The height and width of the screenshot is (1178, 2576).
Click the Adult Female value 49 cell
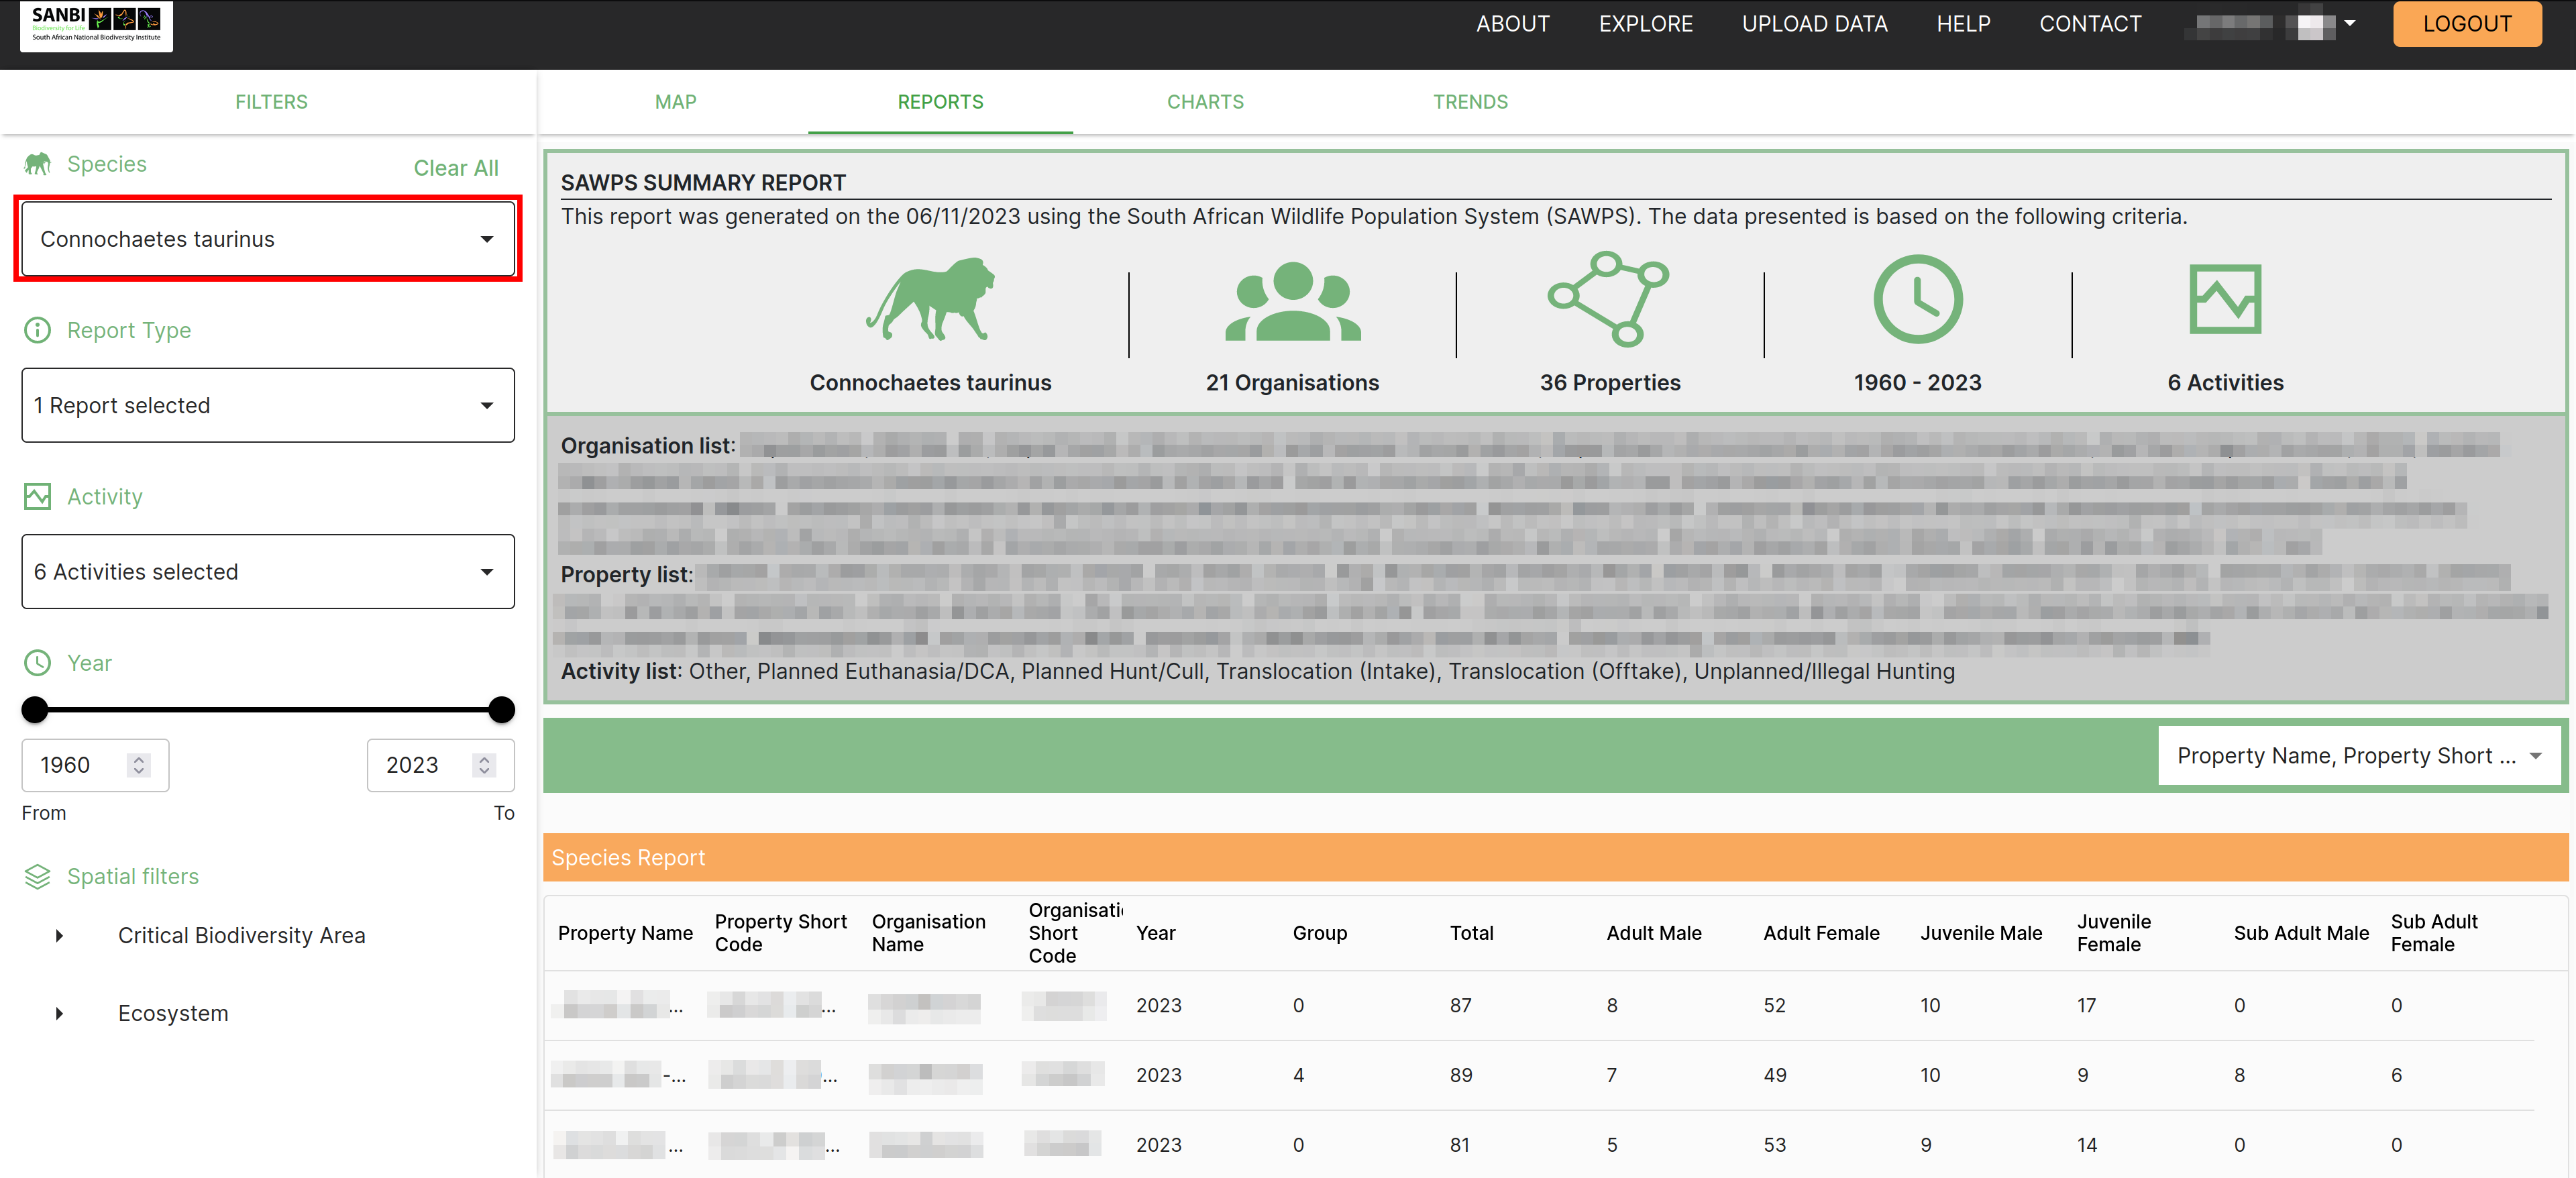[x=1774, y=1076]
